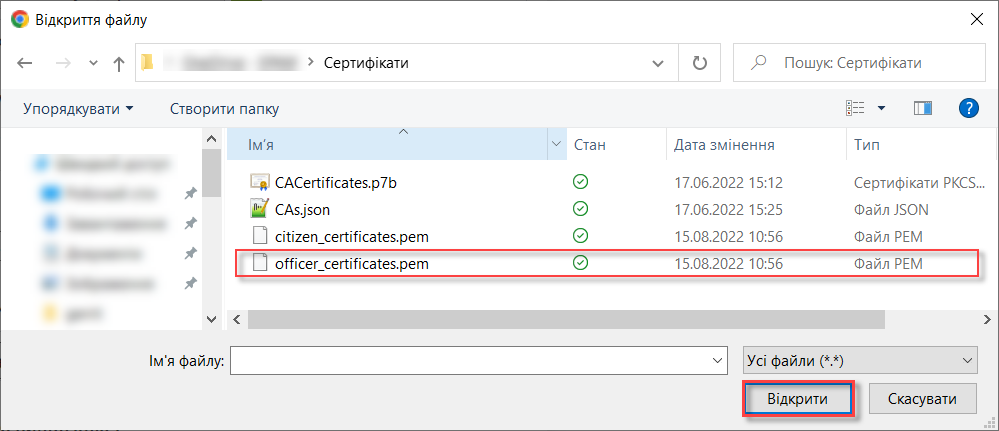
Task: Toggle the preview pane icon
Action: 923,108
